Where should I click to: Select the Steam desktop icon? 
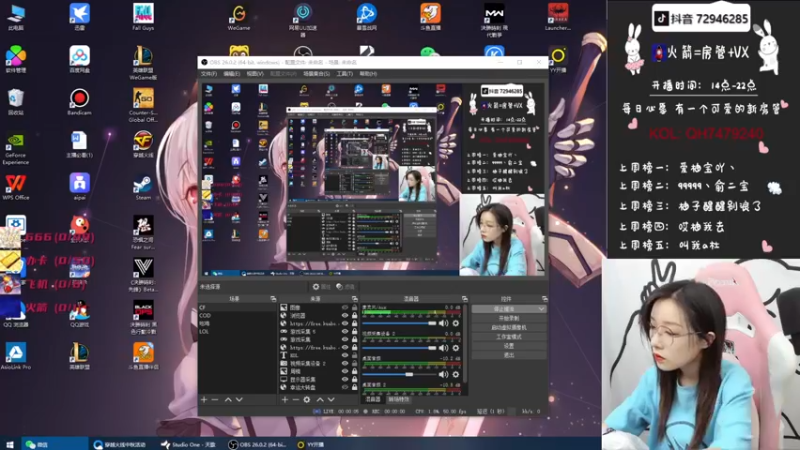(x=143, y=188)
